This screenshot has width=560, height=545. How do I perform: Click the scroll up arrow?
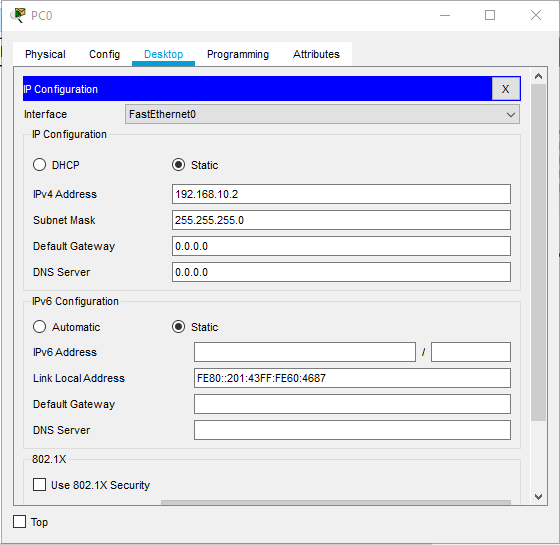click(539, 76)
